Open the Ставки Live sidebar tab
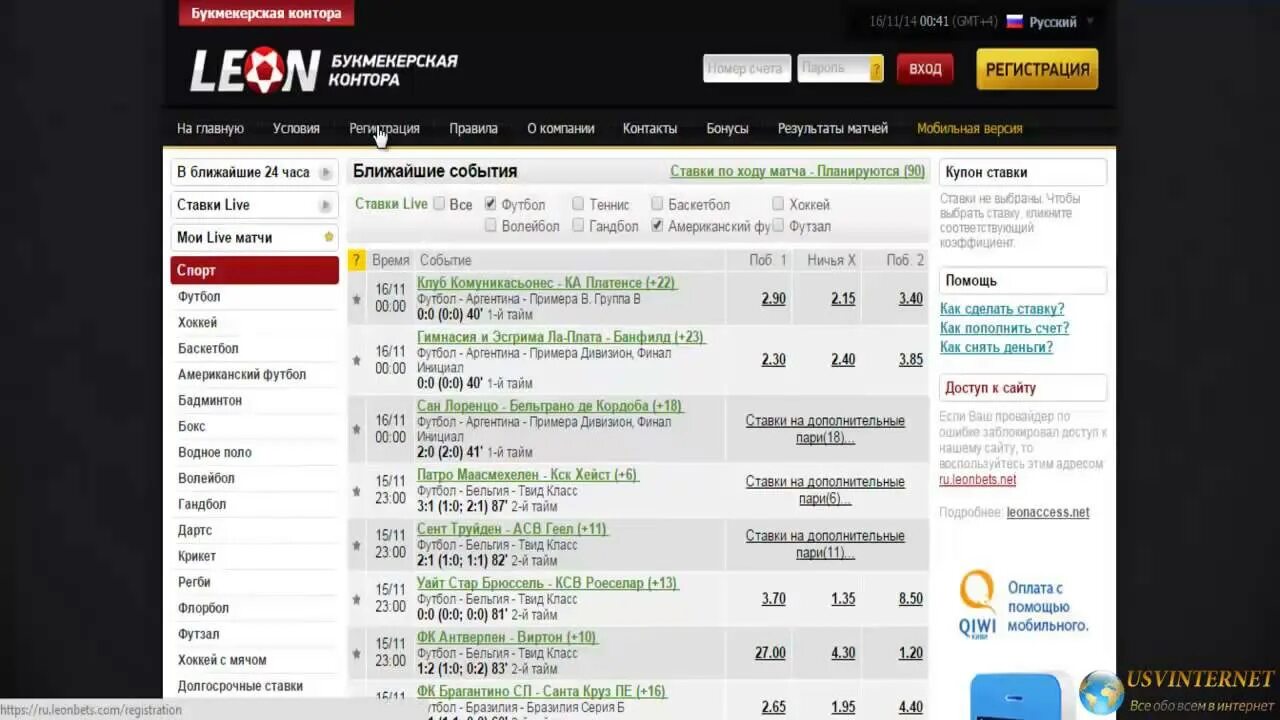 (x=254, y=205)
